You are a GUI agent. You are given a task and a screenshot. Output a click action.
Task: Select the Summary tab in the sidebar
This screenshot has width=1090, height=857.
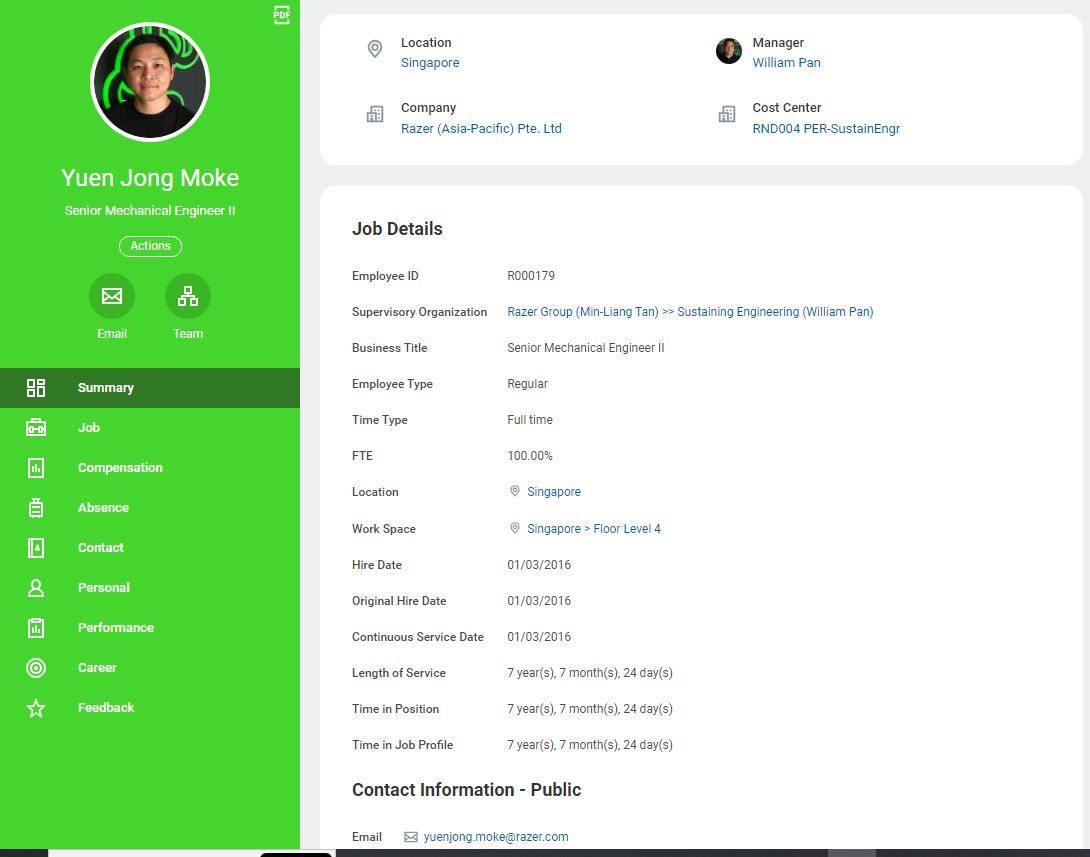click(x=150, y=388)
